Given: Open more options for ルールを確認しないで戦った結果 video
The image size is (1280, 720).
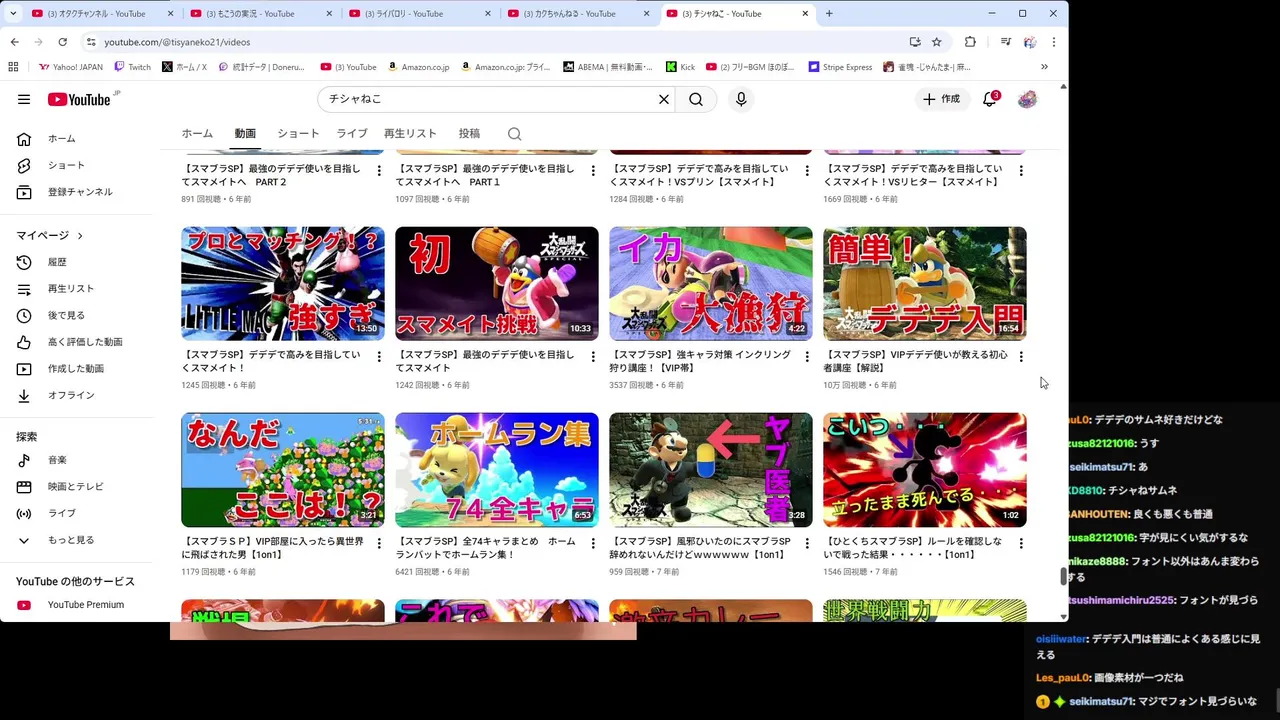Looking at the screenshot, I should click(x=1021, y=543).
